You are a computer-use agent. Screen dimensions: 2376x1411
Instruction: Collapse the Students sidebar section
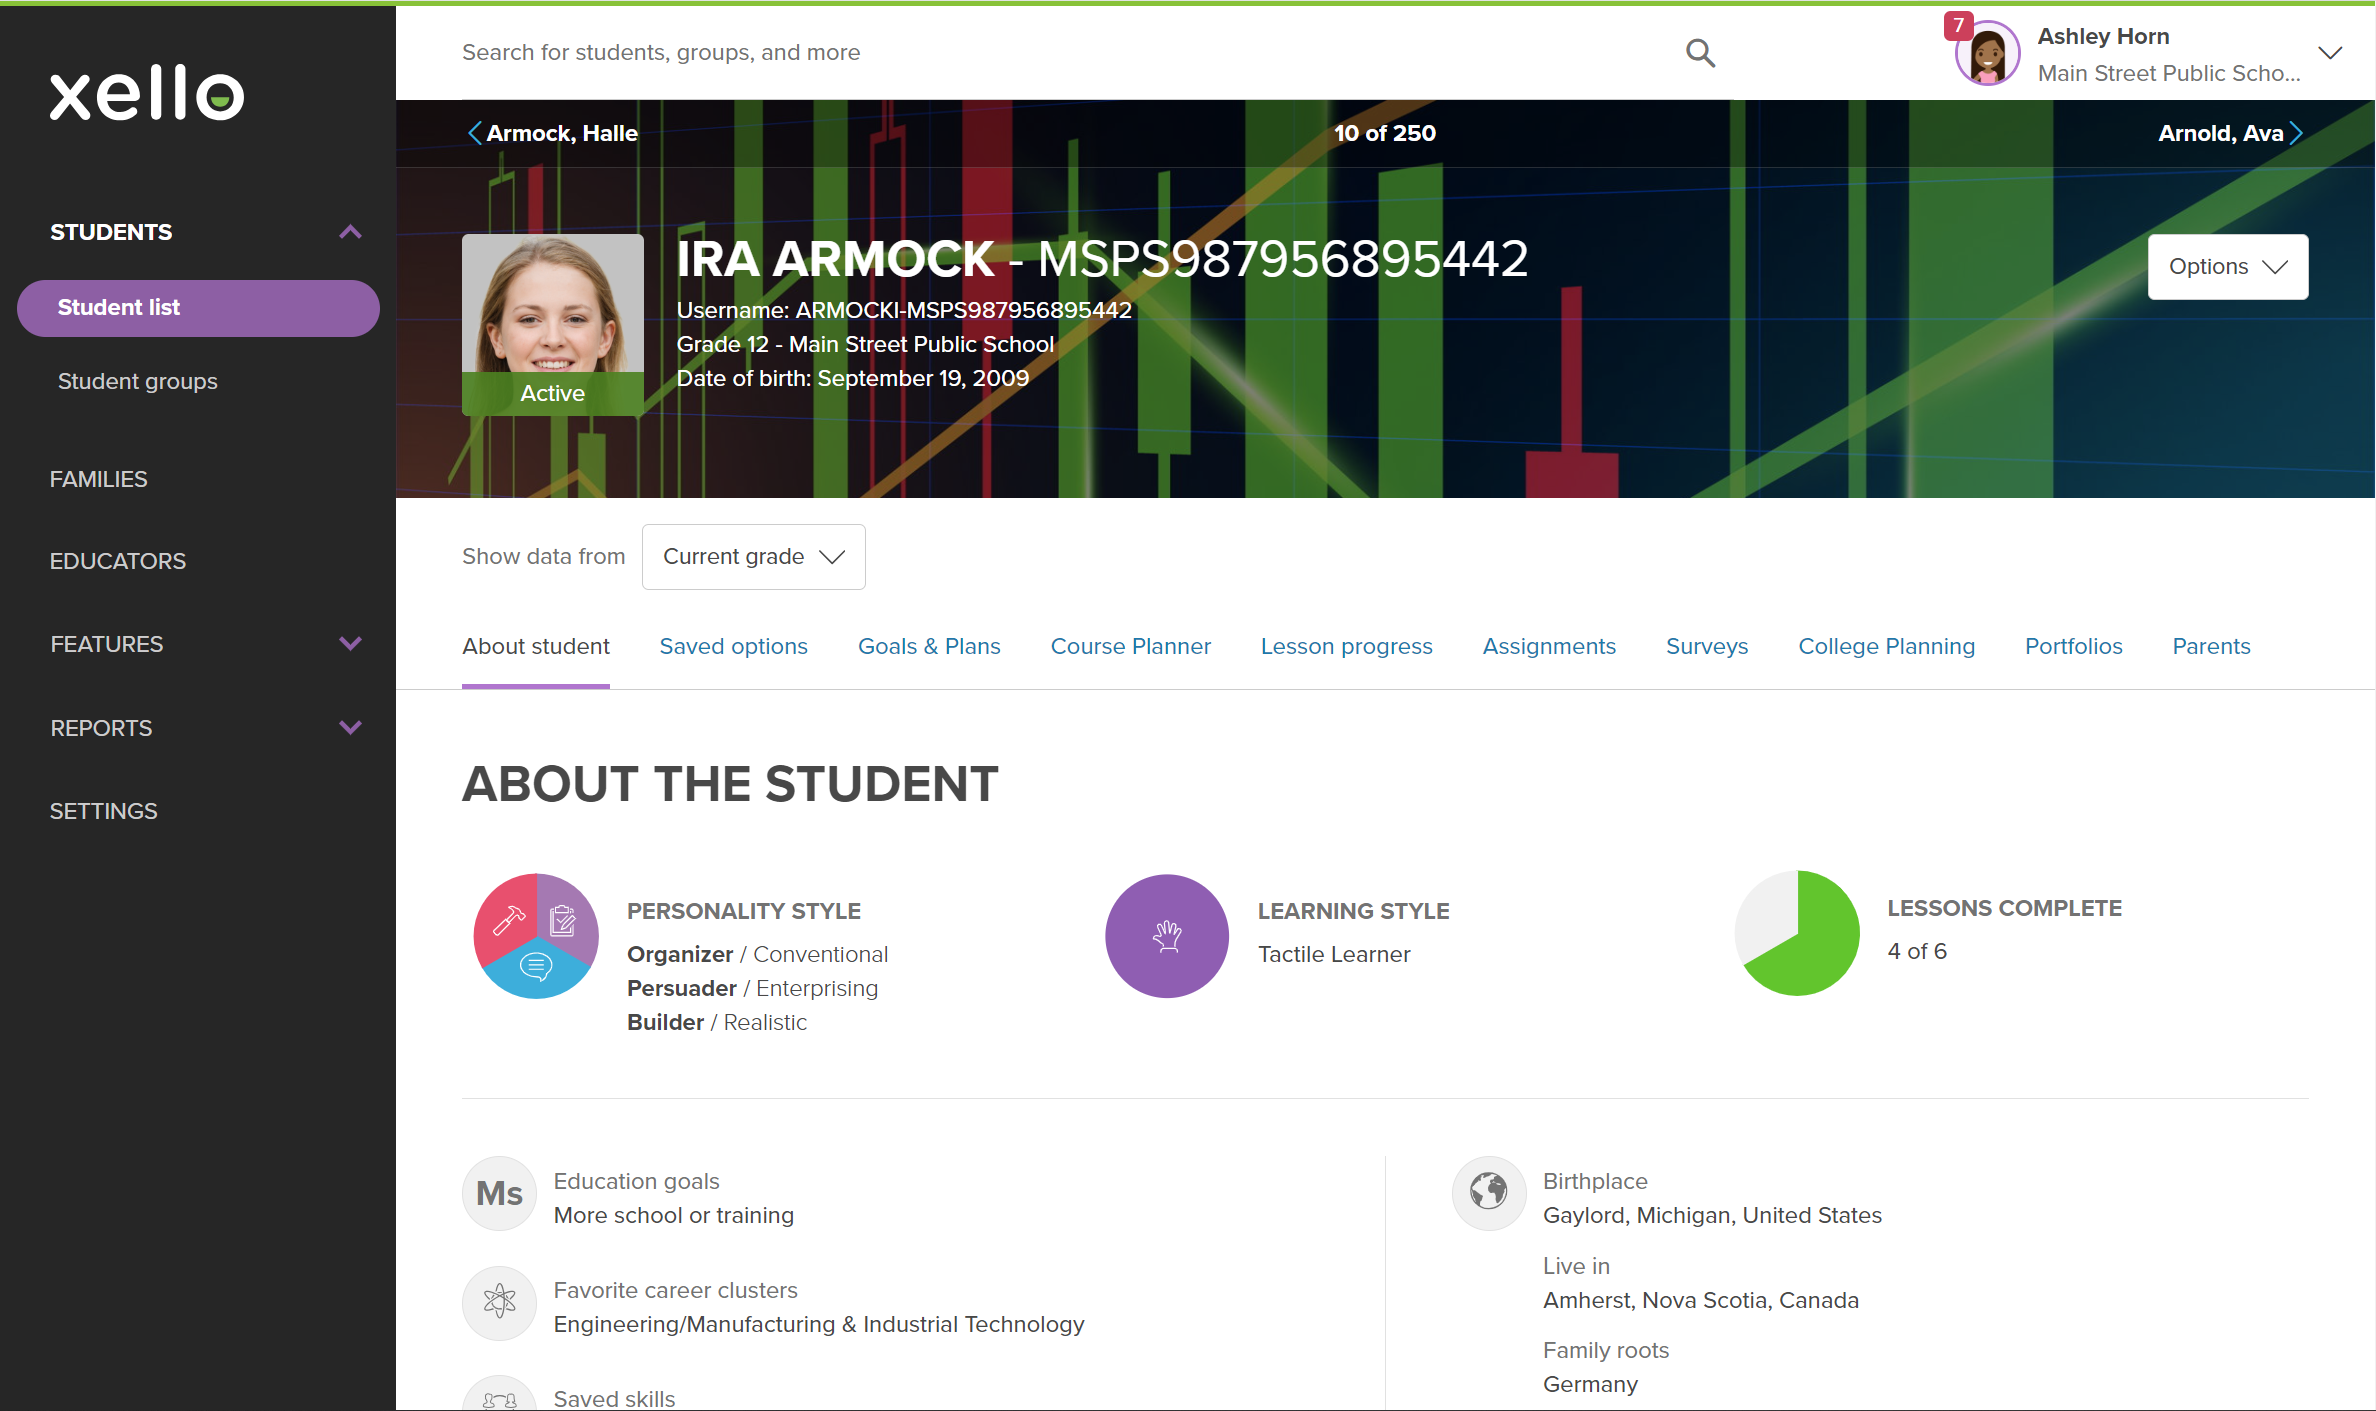click(350, 232)
